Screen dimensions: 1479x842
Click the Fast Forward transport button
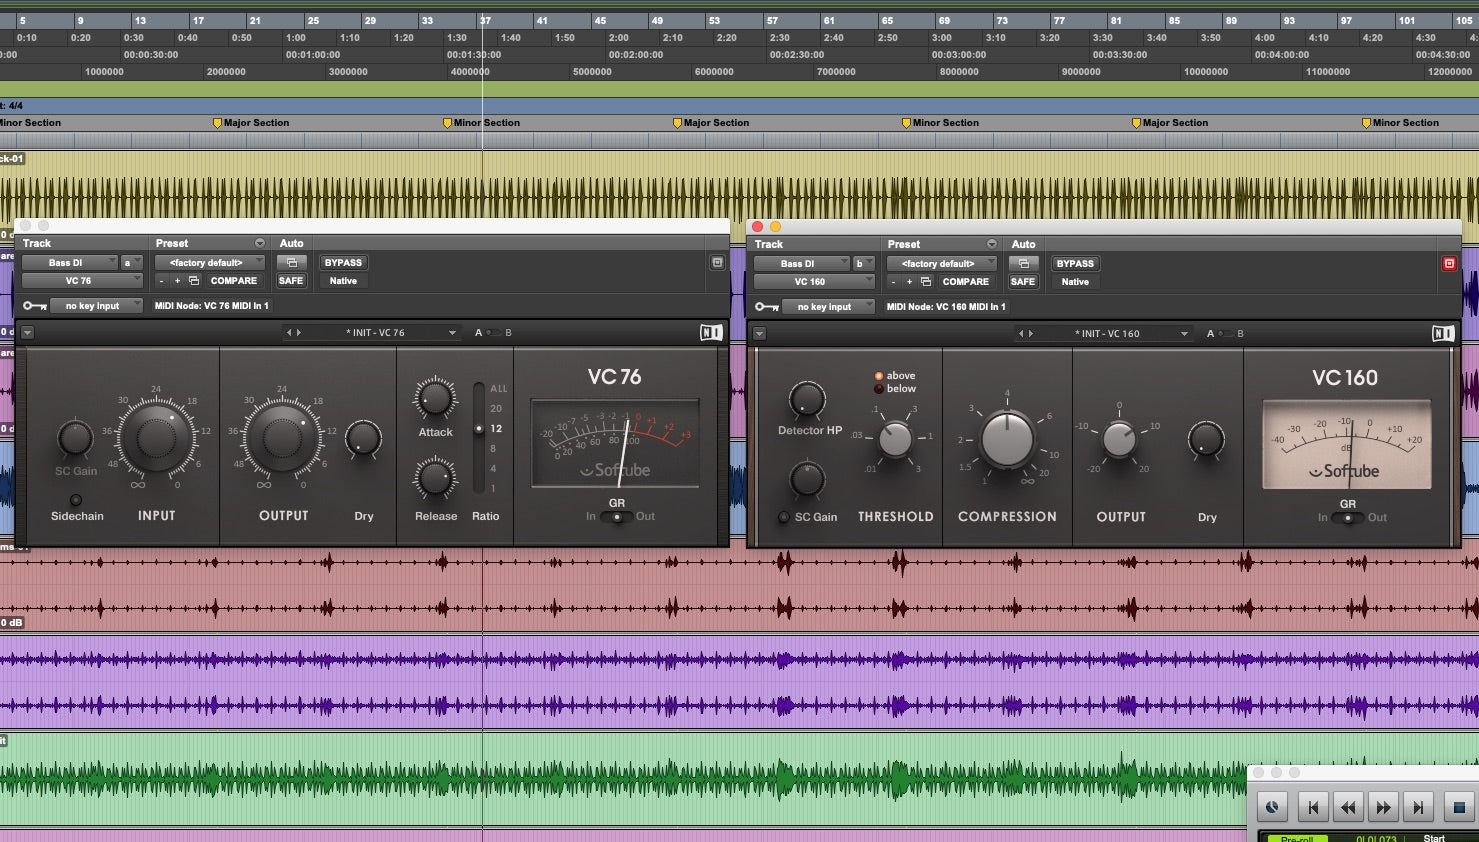pos(1383,807)
